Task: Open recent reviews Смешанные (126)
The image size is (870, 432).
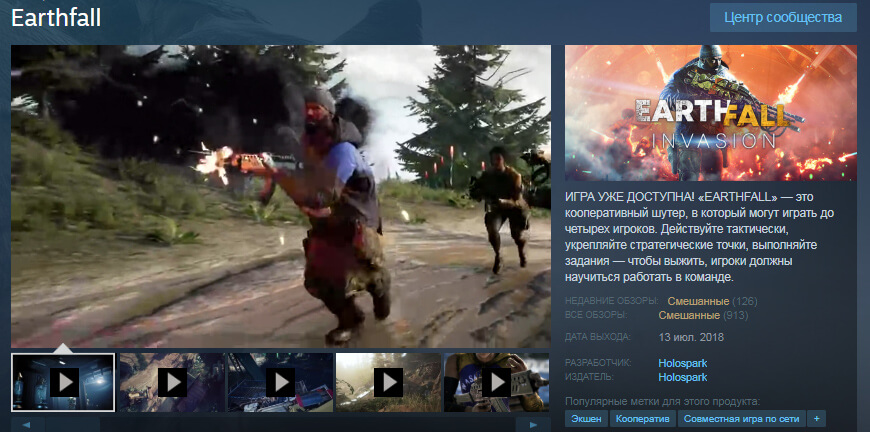Action: 712,301
